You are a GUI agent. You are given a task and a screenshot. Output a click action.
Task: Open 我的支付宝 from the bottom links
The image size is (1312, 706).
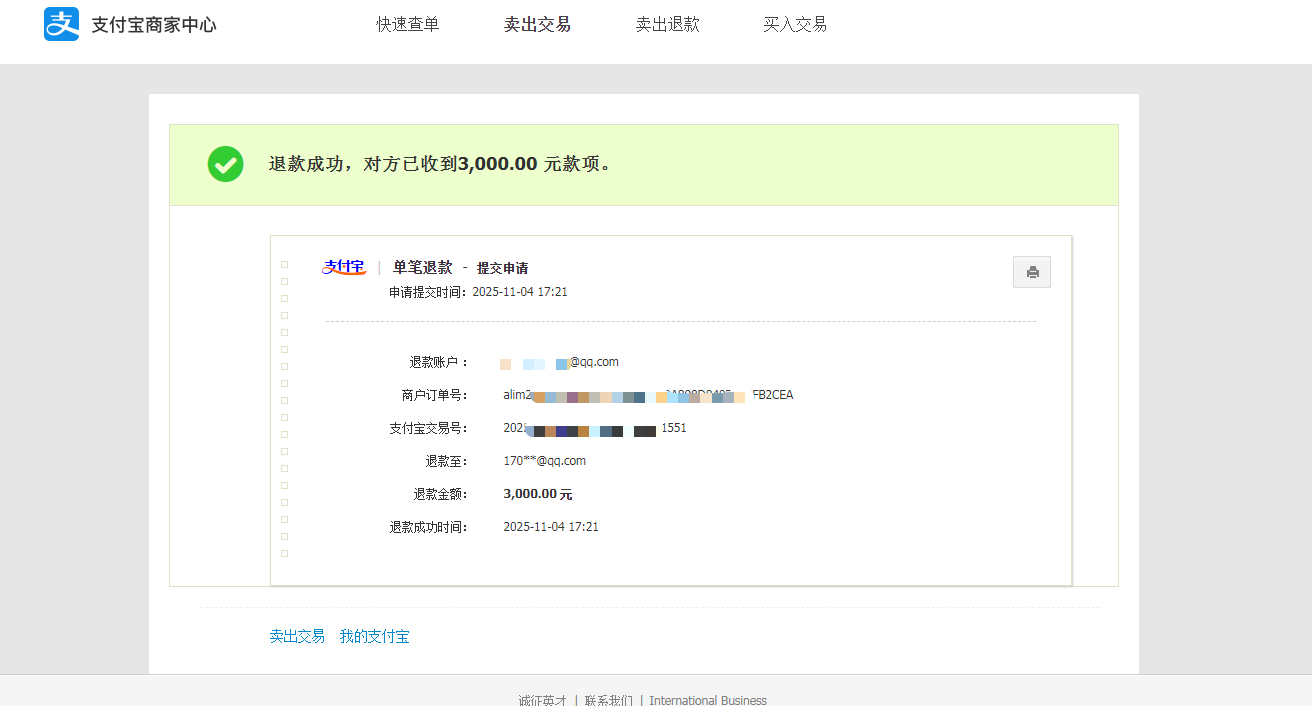pyautogui.click(x=375, y=636)
